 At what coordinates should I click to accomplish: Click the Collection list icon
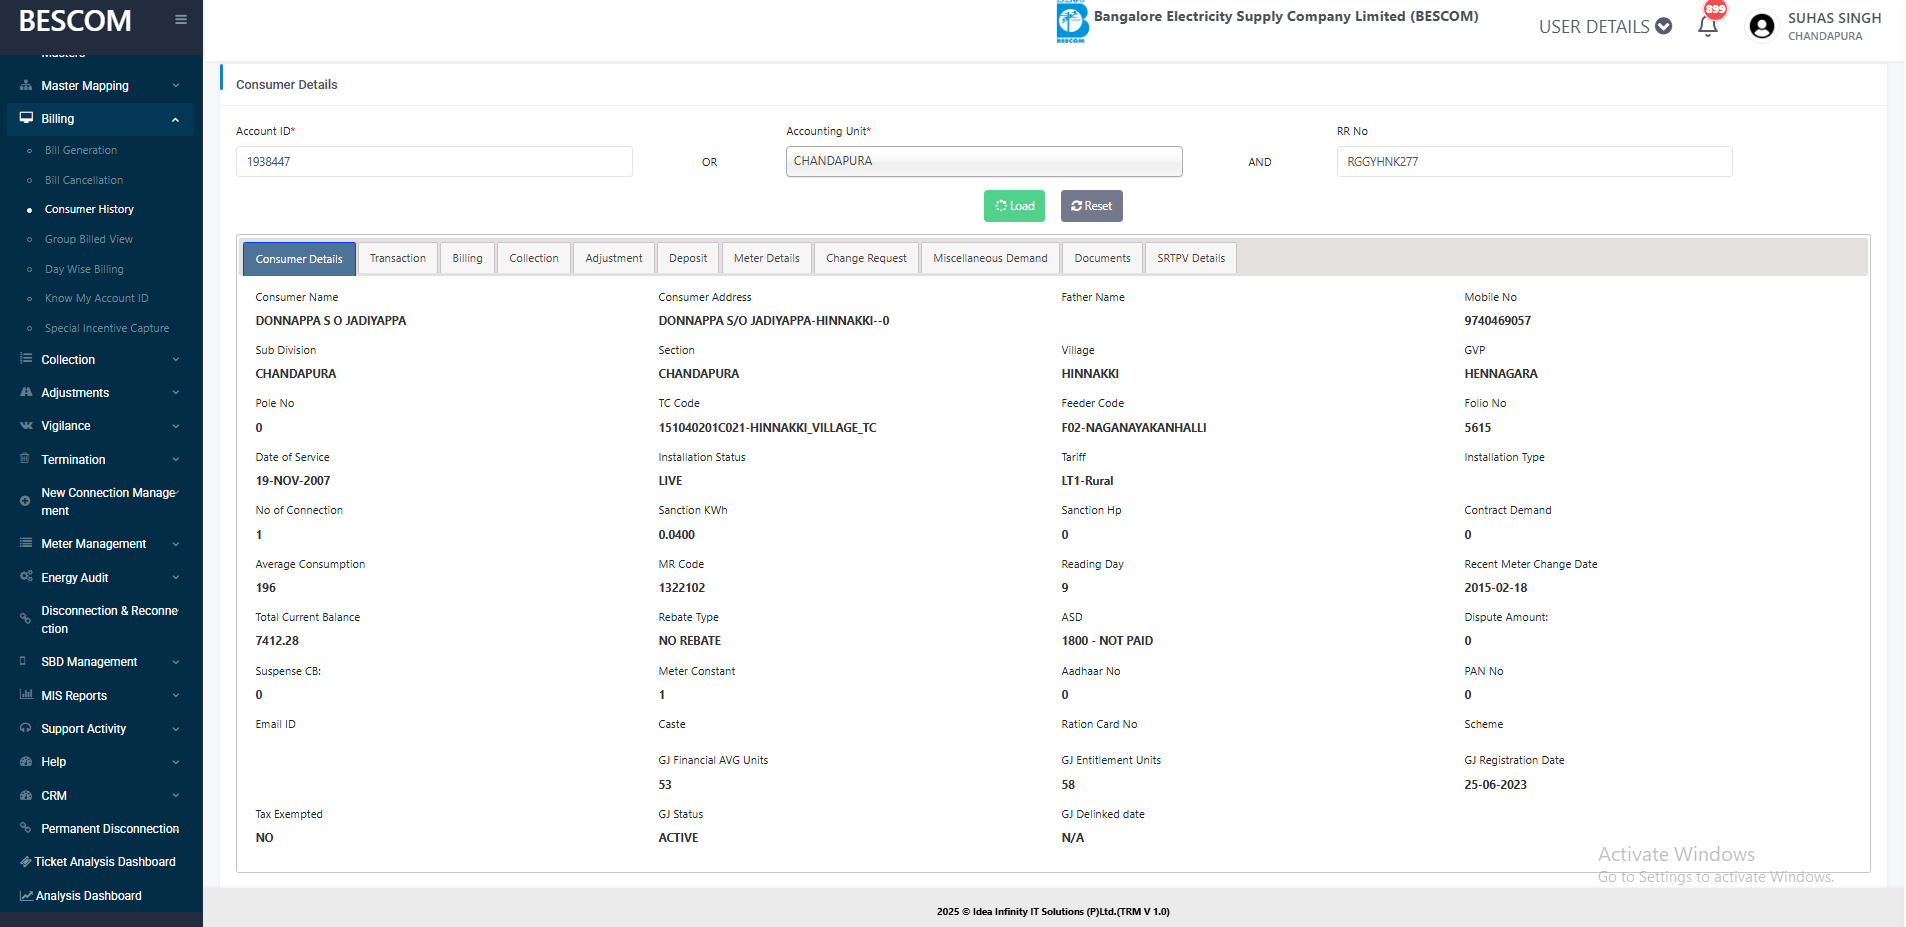(x=26, y=359)
